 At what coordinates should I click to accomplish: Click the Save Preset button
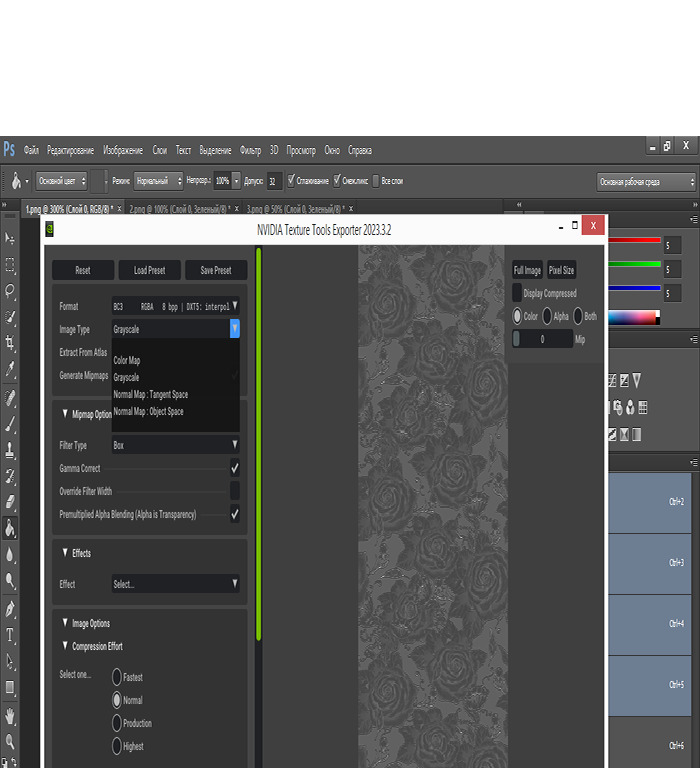click(x=216, y=270)
